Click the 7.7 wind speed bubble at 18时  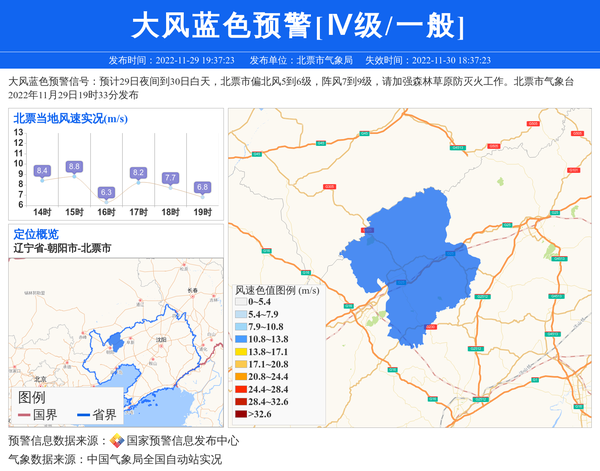[170, 178]
